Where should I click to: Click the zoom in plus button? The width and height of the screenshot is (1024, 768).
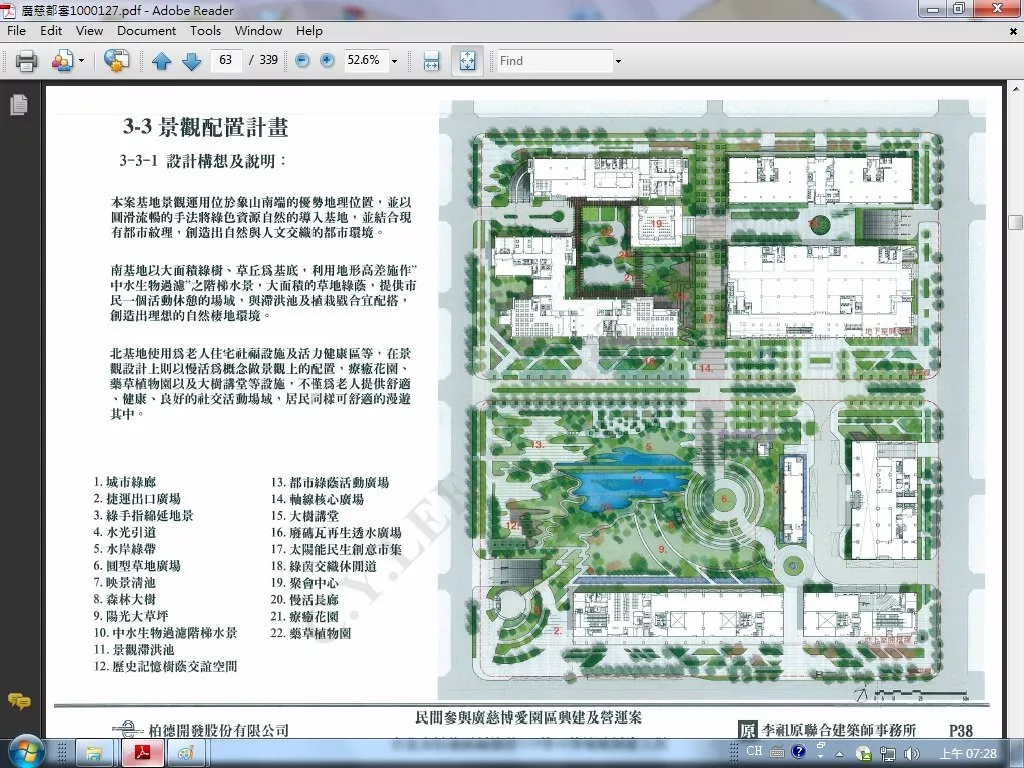pyautogui.click(x=327, y=60)
